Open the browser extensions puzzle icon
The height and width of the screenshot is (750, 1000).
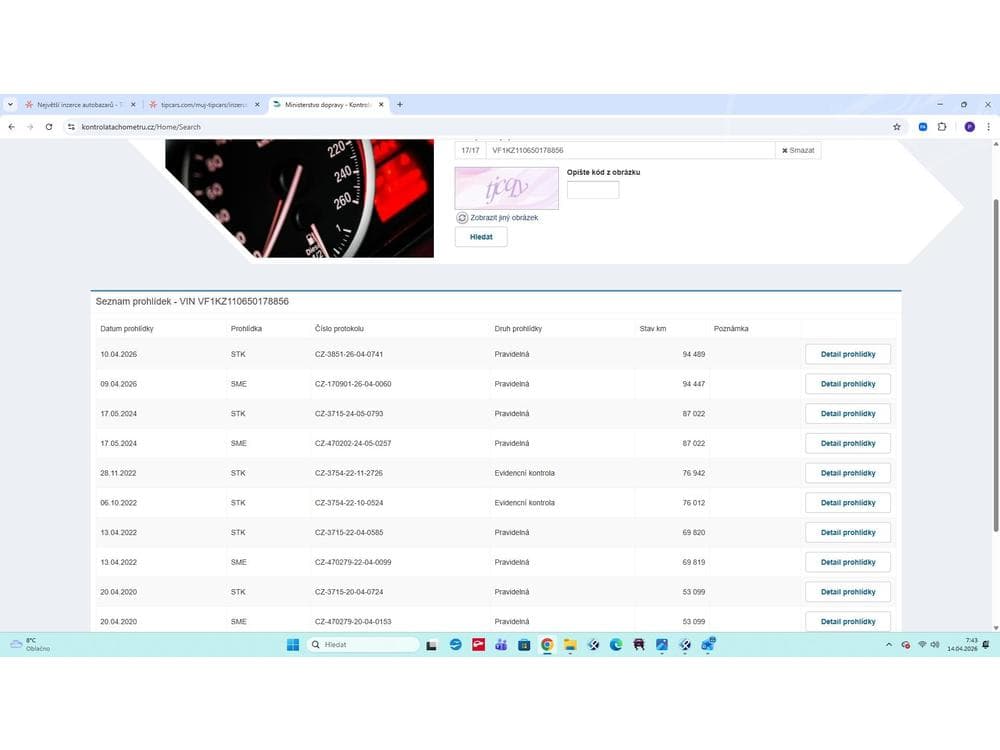tap(942, 127)
